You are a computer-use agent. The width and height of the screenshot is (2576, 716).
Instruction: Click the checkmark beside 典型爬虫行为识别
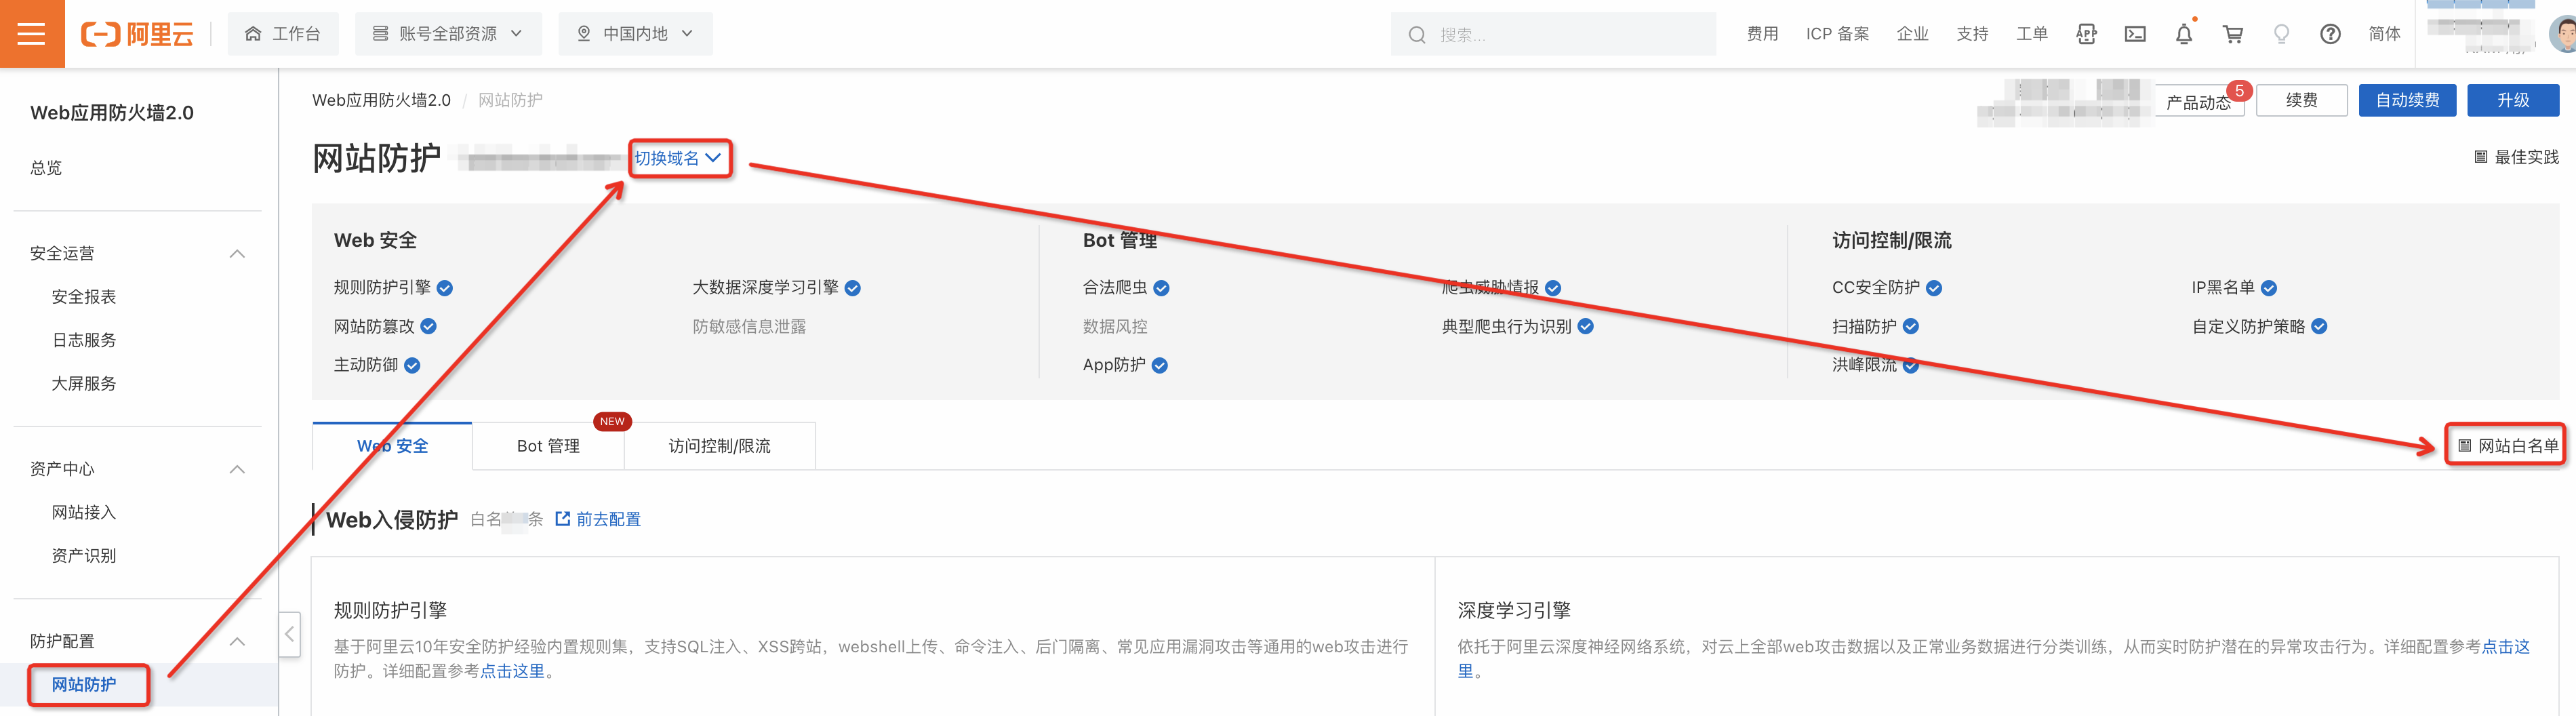1585,327
